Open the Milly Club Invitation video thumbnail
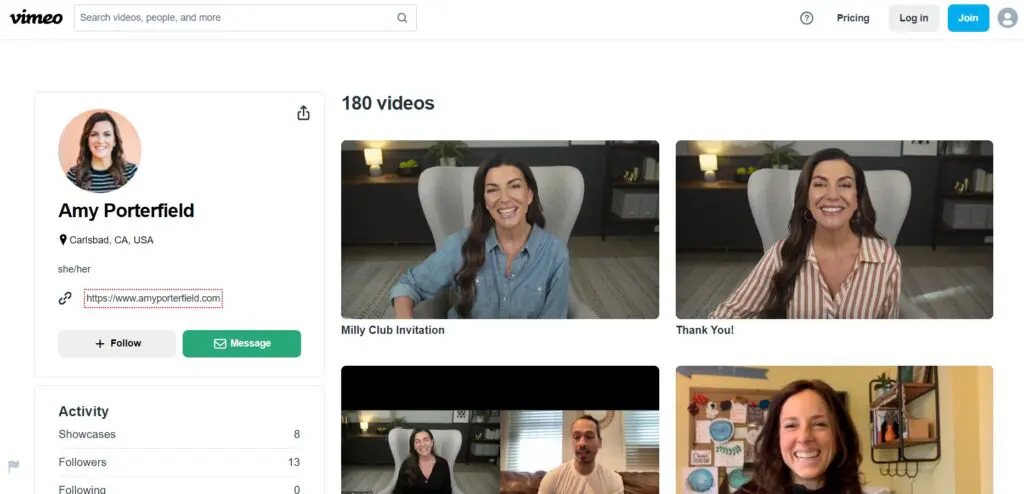Image resolution: width=1024 pixels, height=494 pixels. click(500, 229)
